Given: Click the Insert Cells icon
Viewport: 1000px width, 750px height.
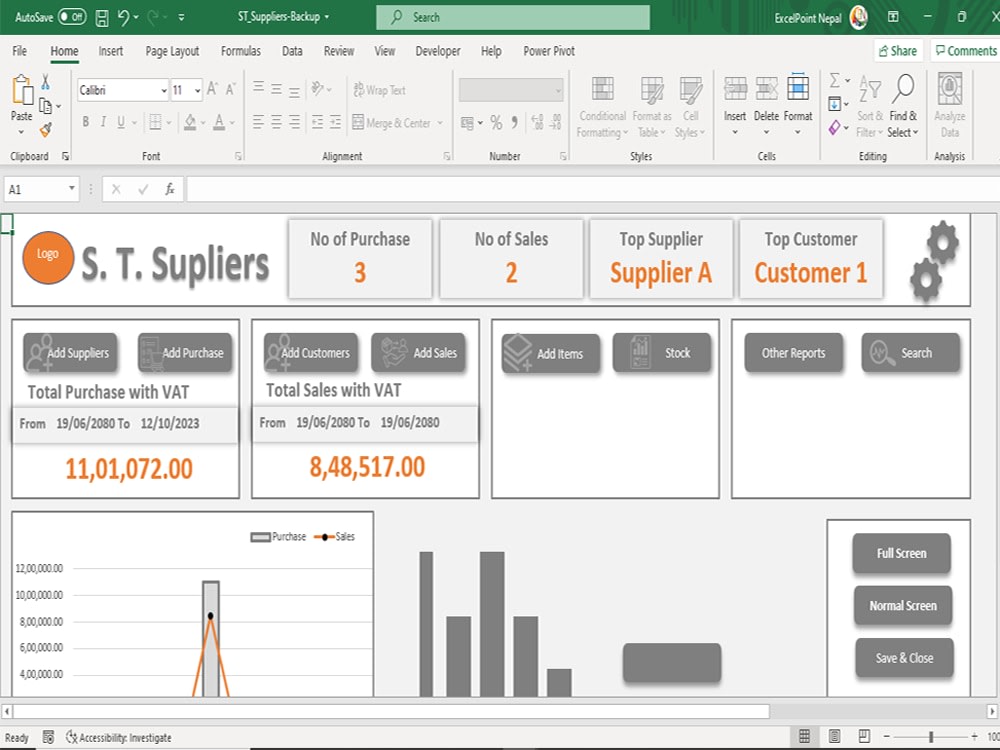Looking at the screenshot, I should coord(735,89).
